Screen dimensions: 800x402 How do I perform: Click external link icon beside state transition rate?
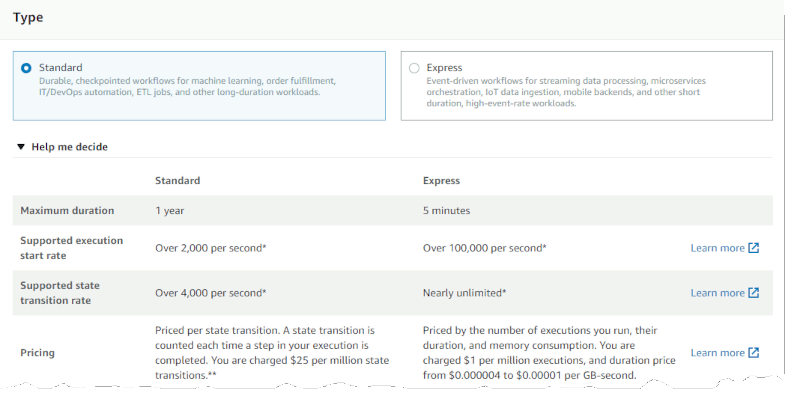[754, 293]
